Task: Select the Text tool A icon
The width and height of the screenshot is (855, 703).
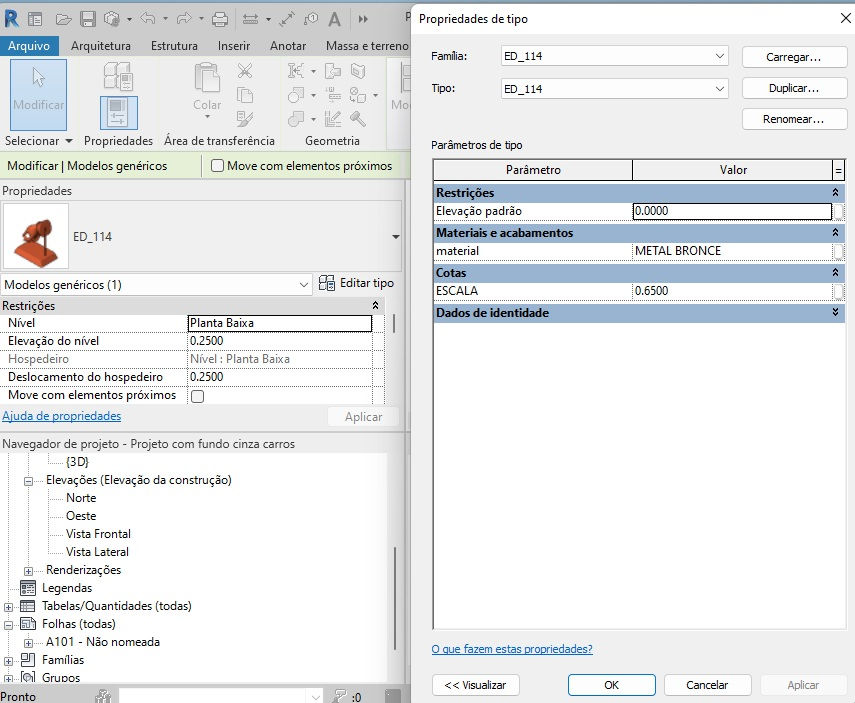Action: click(x=334, y=20)
